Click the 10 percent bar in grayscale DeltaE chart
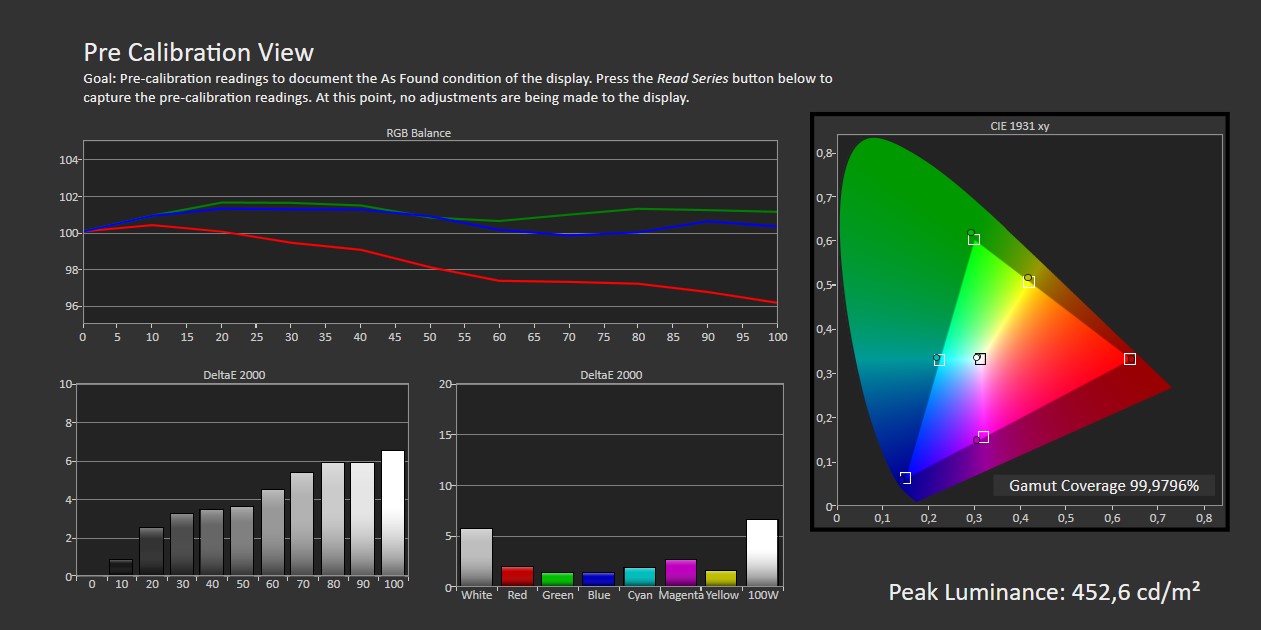Image resolution: width=1261 pixels, height=630 pixels. [120, 567]
